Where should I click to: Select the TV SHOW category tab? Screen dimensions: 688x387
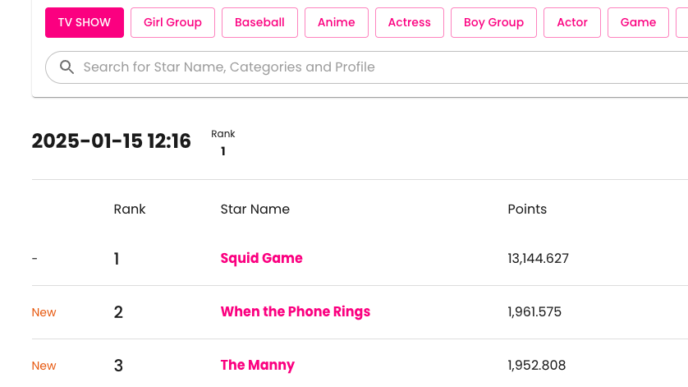84,22
